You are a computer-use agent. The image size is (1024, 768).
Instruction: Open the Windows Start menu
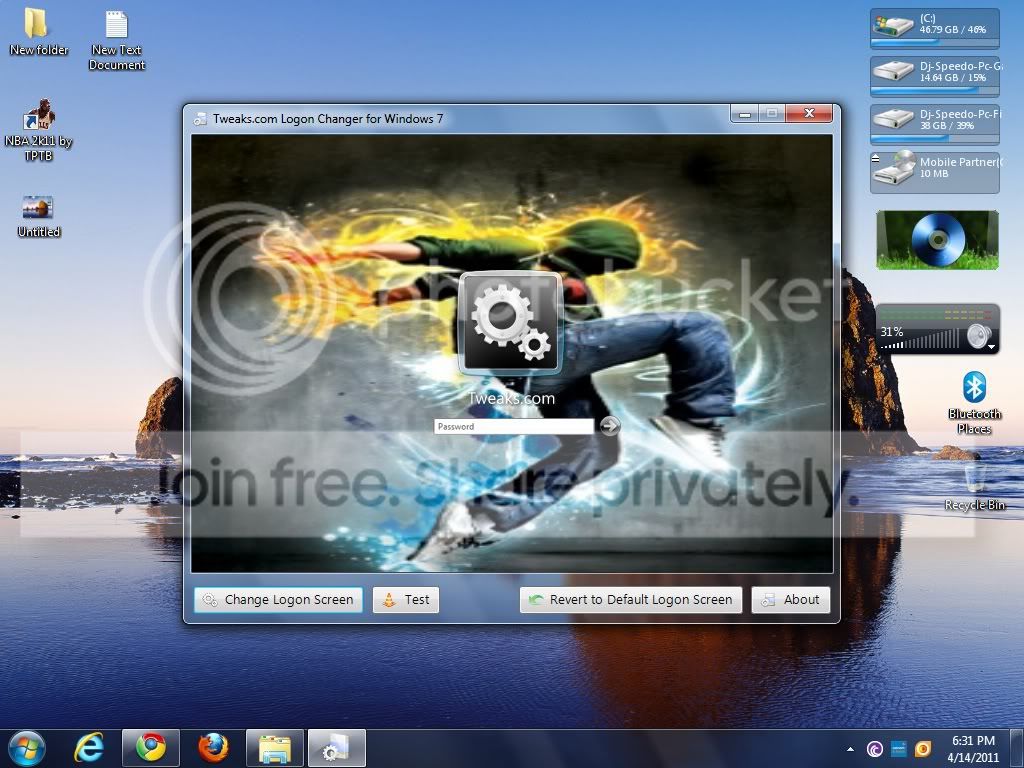(x=26, y=748)
